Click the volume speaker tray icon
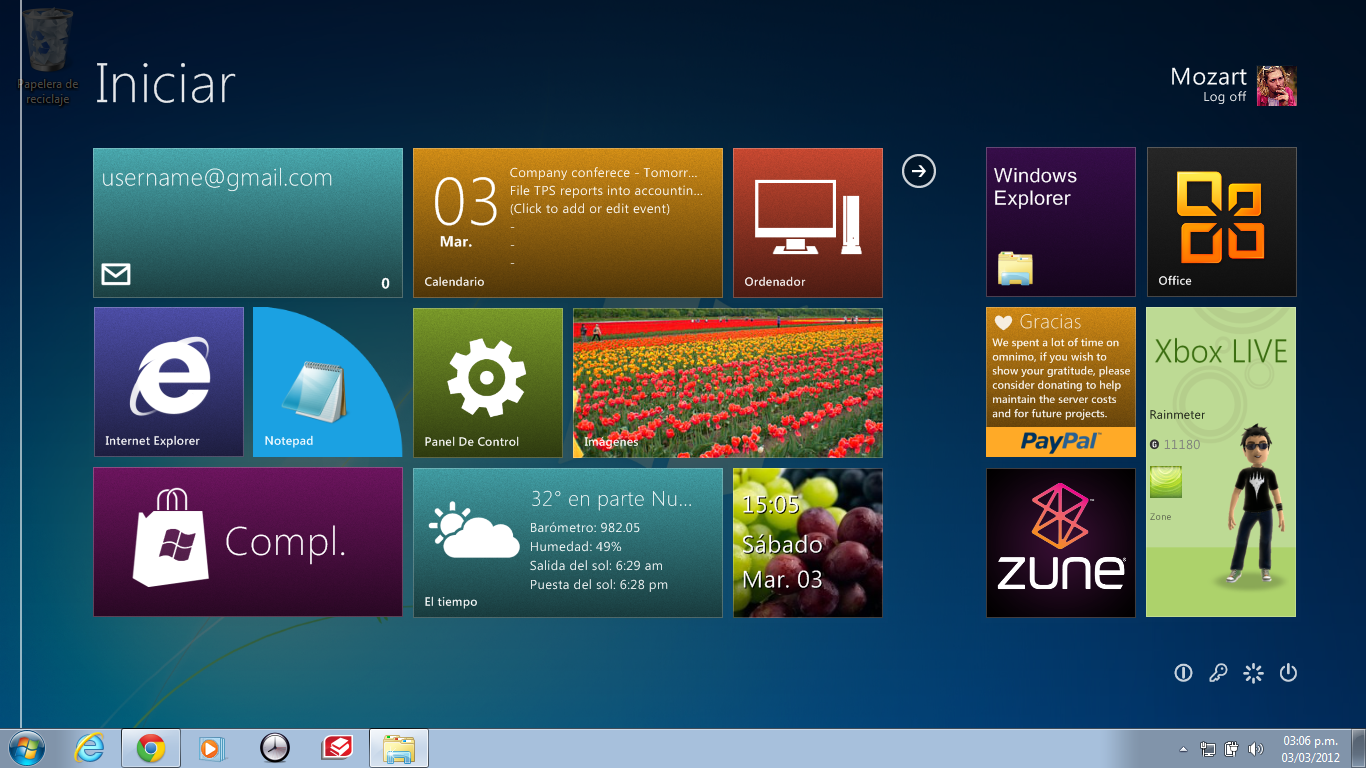 click(x=1256, y=748)
